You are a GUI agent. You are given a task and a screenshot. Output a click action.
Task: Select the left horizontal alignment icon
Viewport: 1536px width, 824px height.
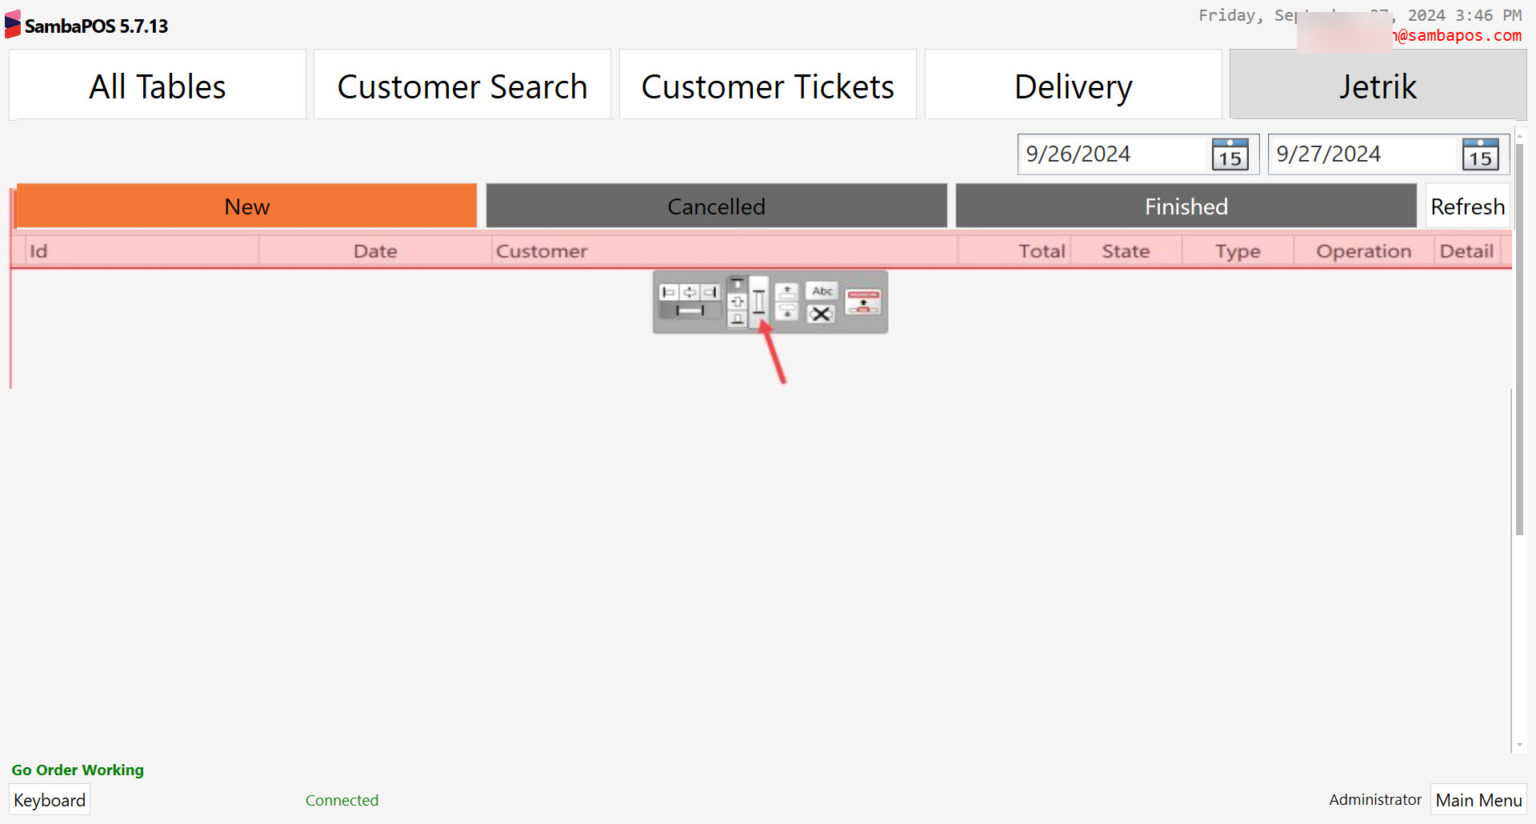pos(669,292)
